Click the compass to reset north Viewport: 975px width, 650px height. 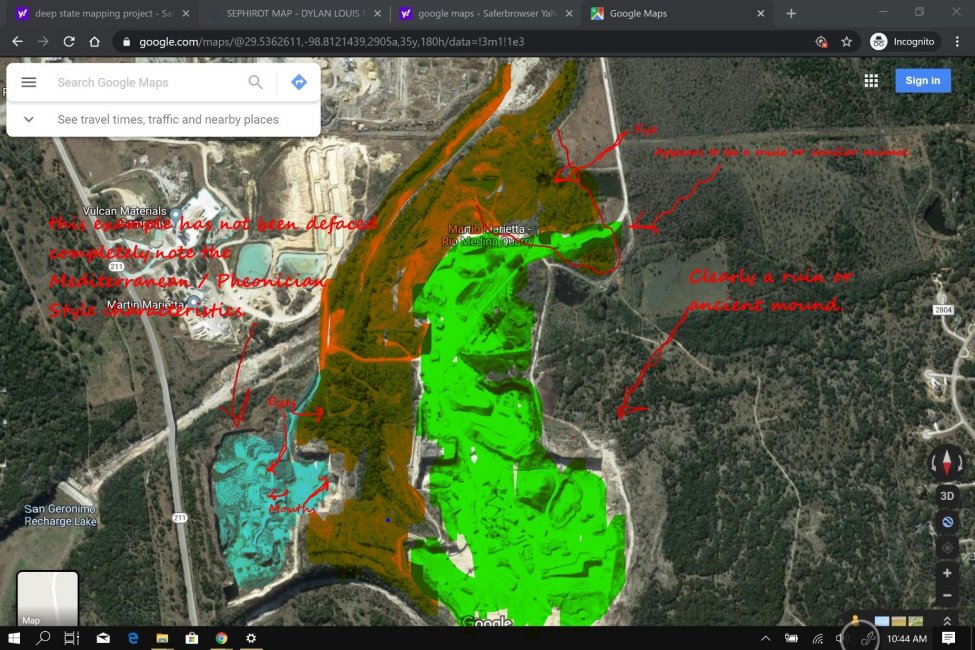click(x=946, y=463)
